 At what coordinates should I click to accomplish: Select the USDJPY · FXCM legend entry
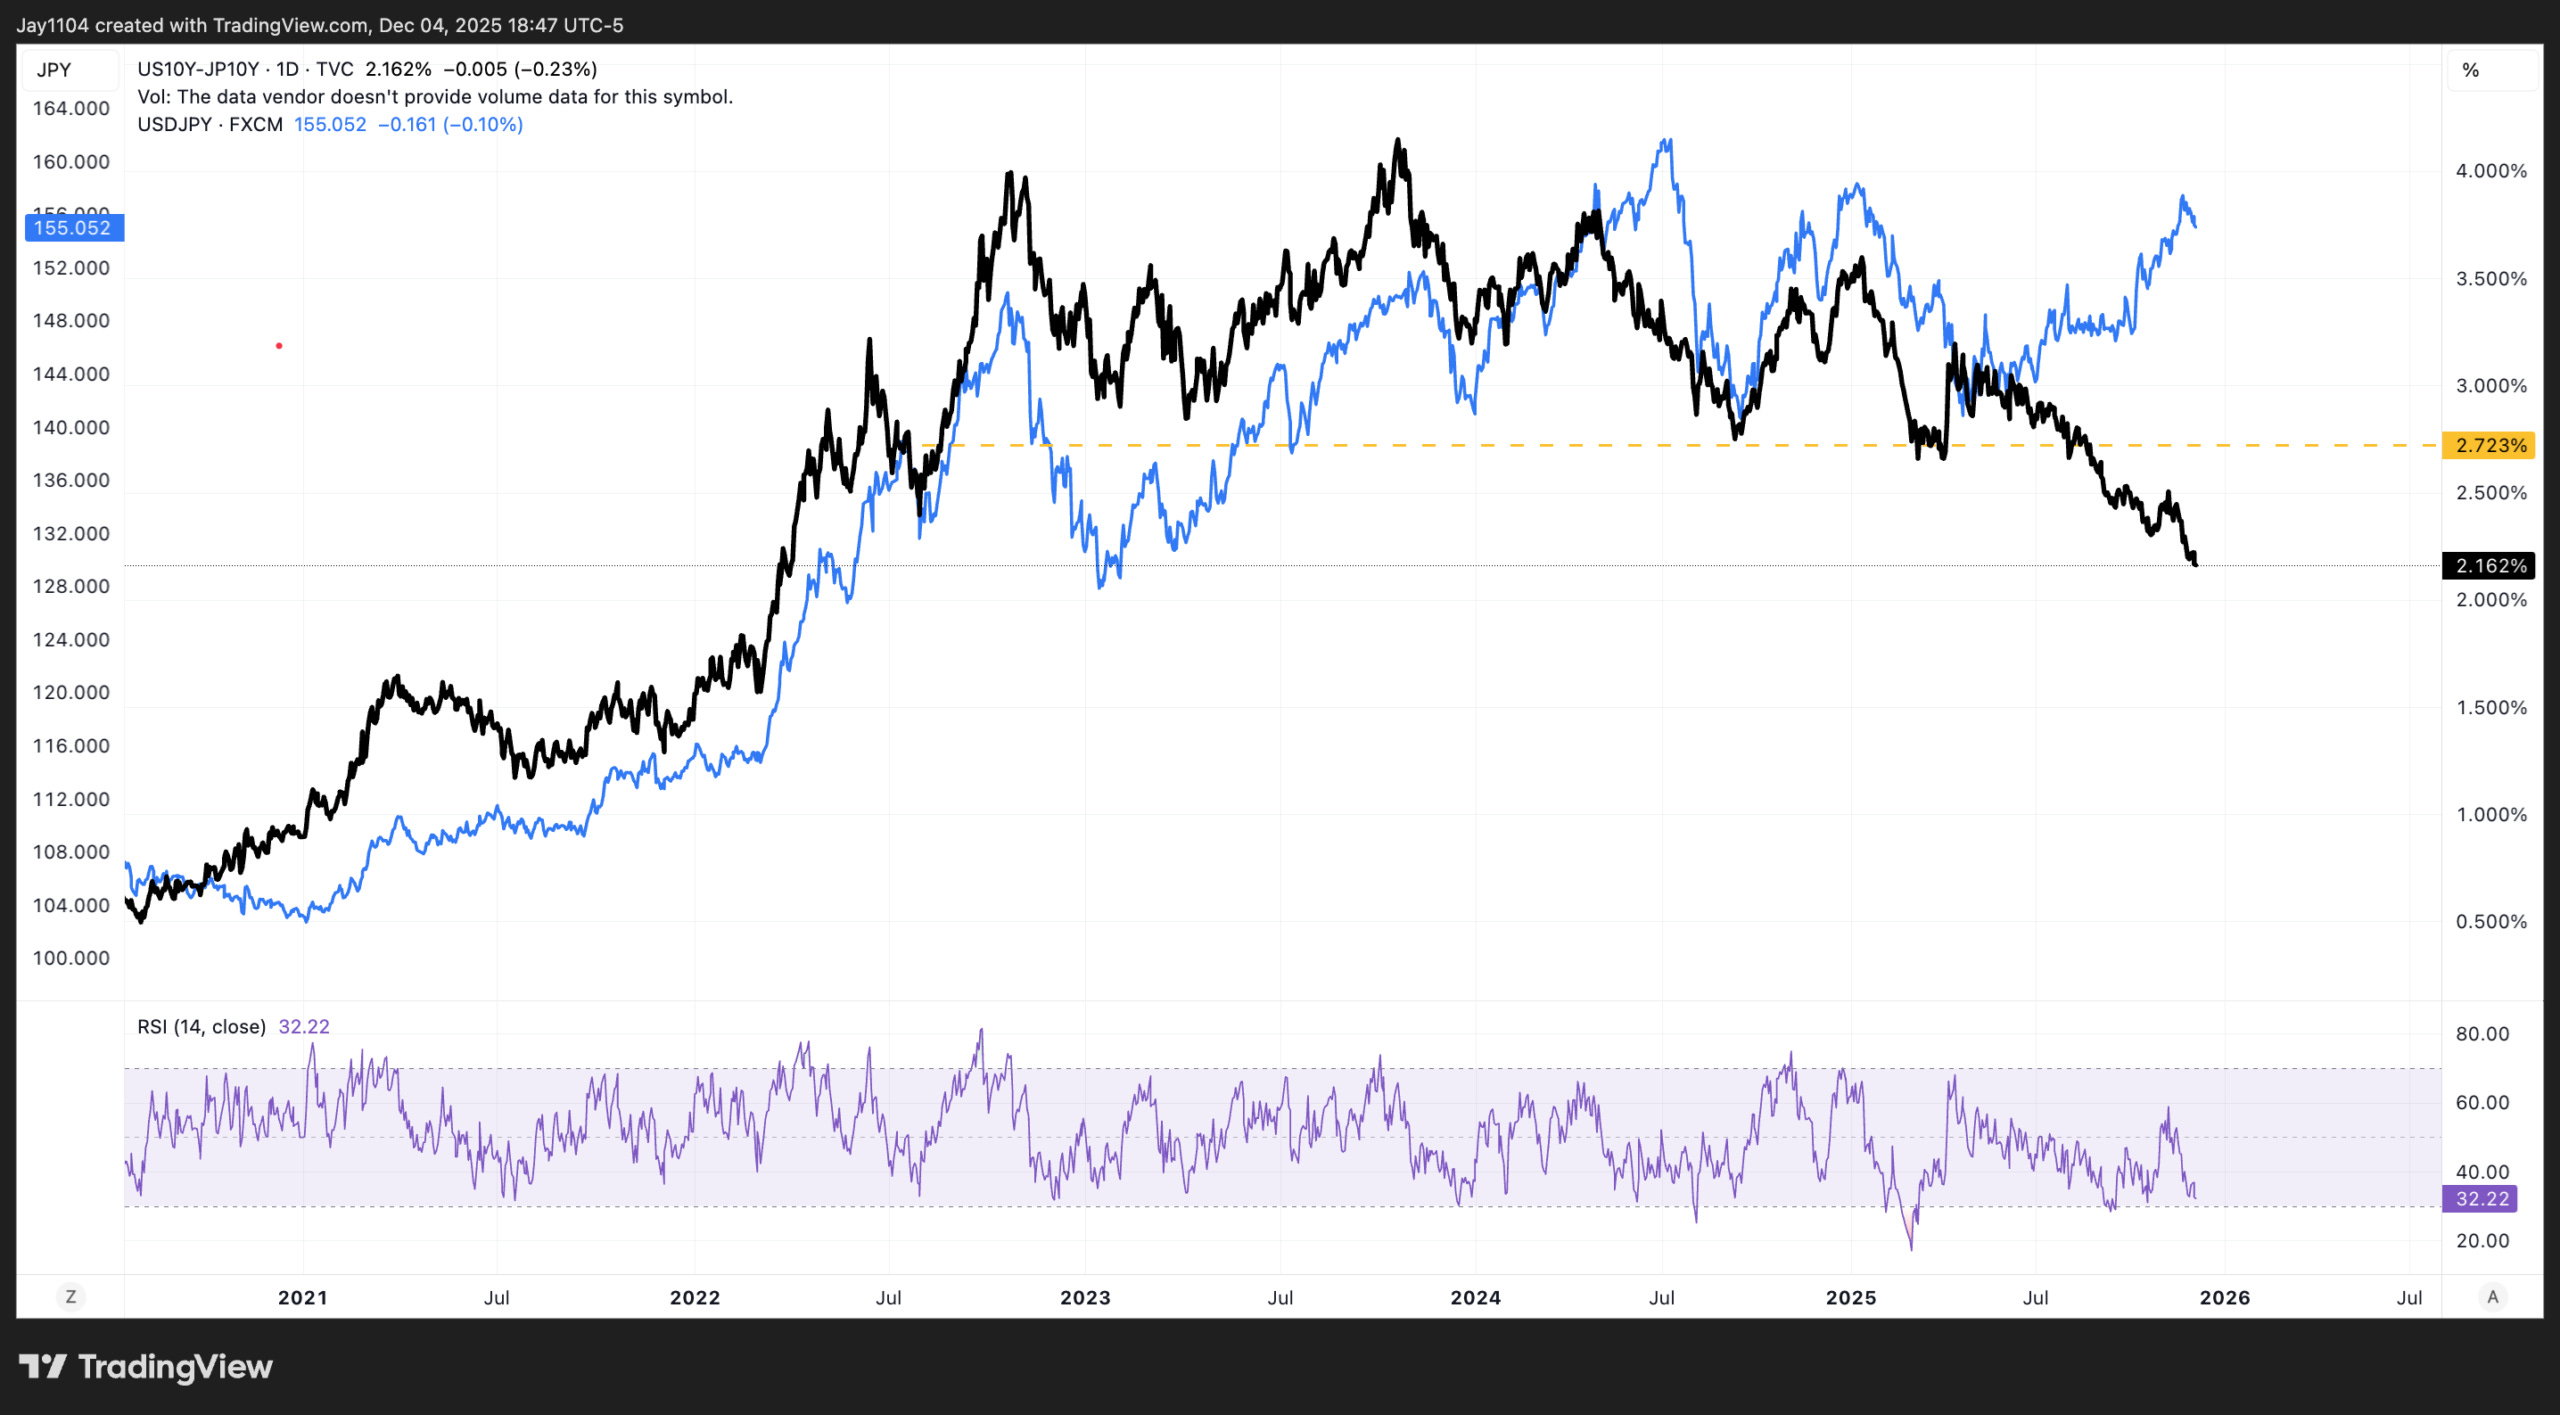pyautogui.click(x=209, y=125)
